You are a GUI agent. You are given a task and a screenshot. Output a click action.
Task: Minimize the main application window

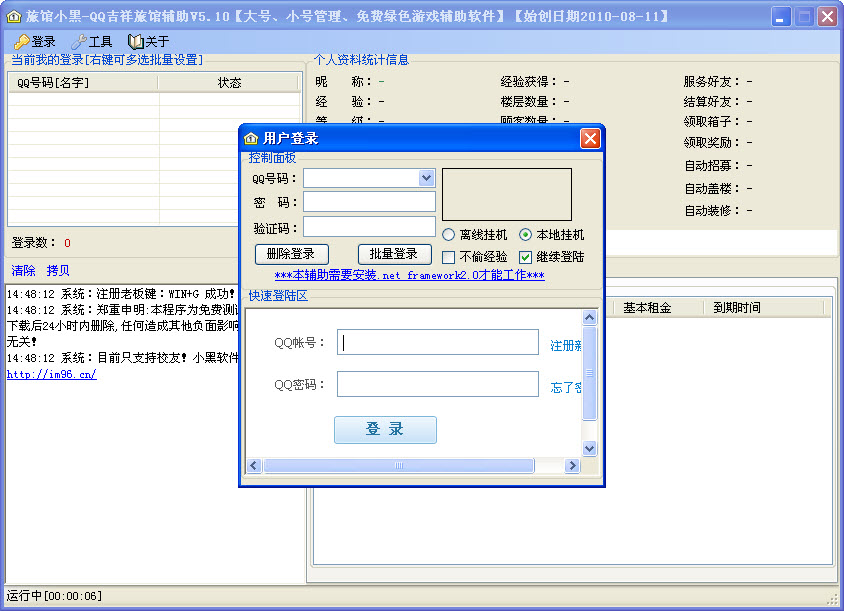(x=780, y=16)
